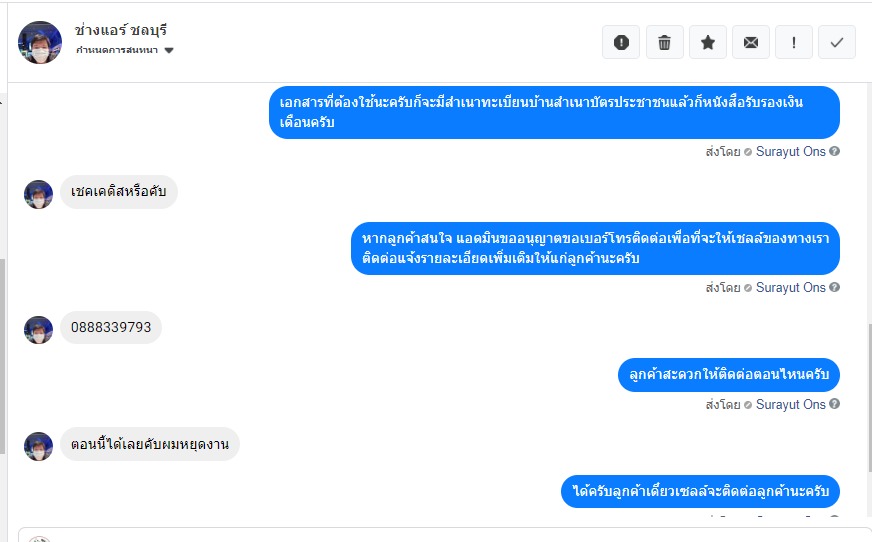
Task: Click avatar beside the phone number message
Action: pos(38,329)
